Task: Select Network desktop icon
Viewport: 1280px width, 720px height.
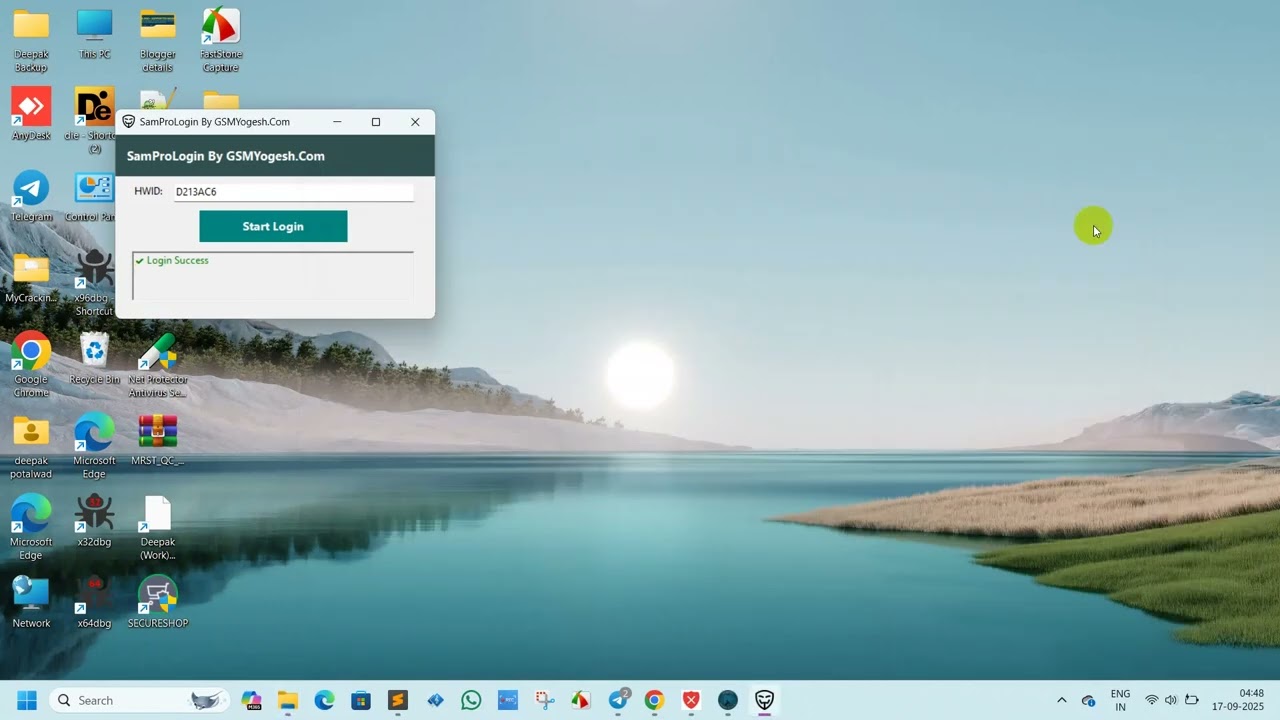Action: [31, 601]
